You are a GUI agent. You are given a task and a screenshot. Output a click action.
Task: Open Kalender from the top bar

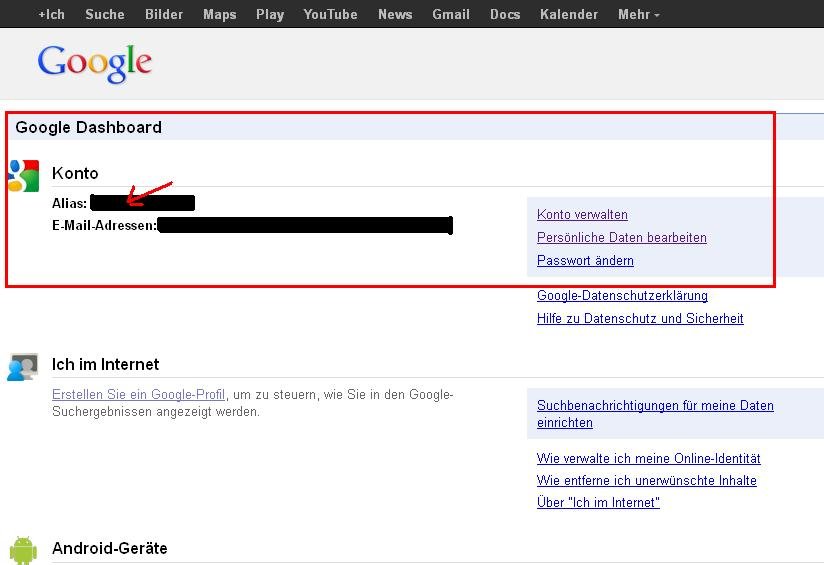(569, 14)
